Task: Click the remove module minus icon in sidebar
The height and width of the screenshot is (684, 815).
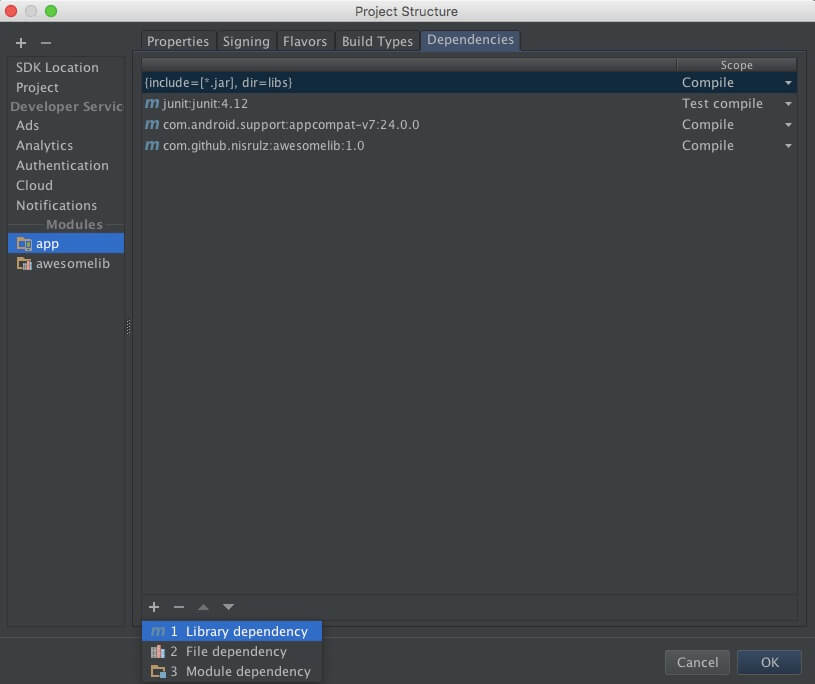Action: 45,43
